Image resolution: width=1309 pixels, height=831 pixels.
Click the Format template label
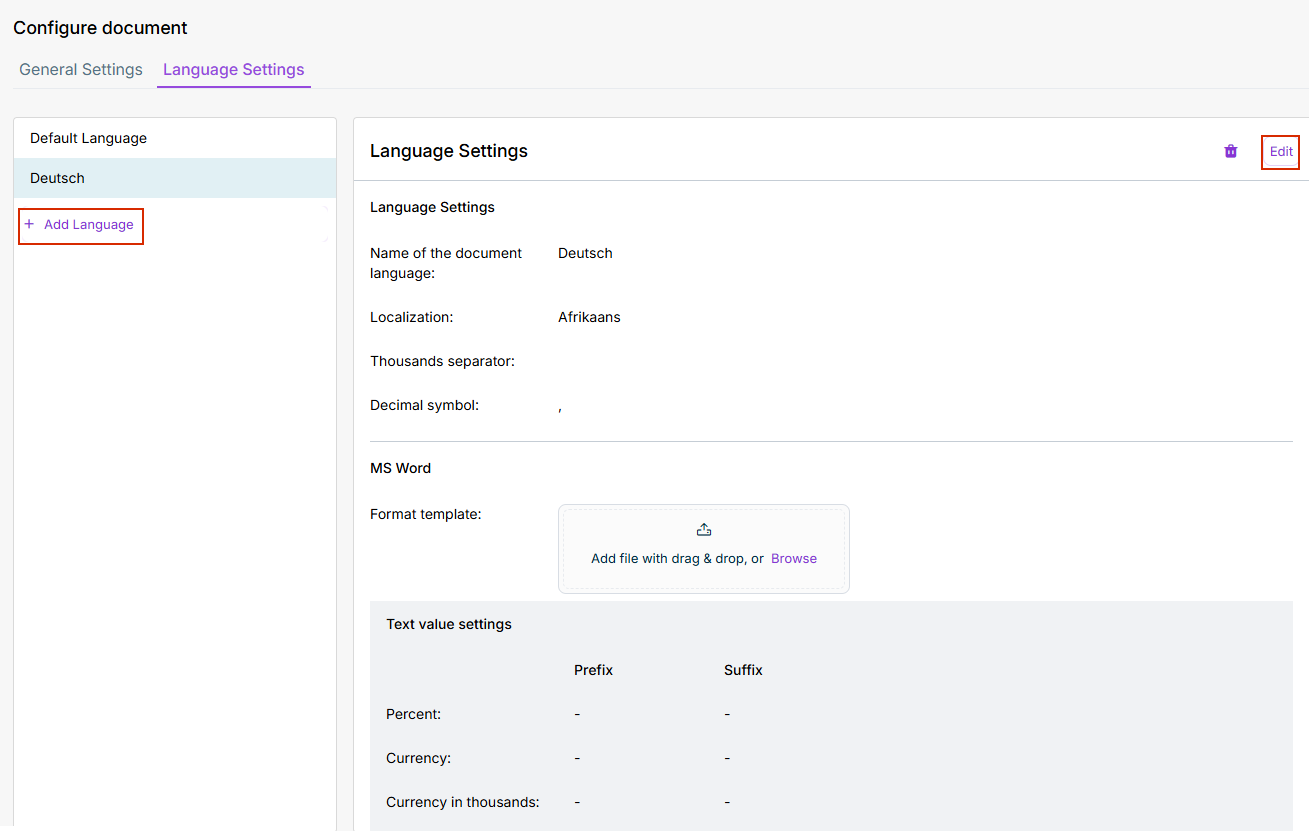(x=426, y=514)
